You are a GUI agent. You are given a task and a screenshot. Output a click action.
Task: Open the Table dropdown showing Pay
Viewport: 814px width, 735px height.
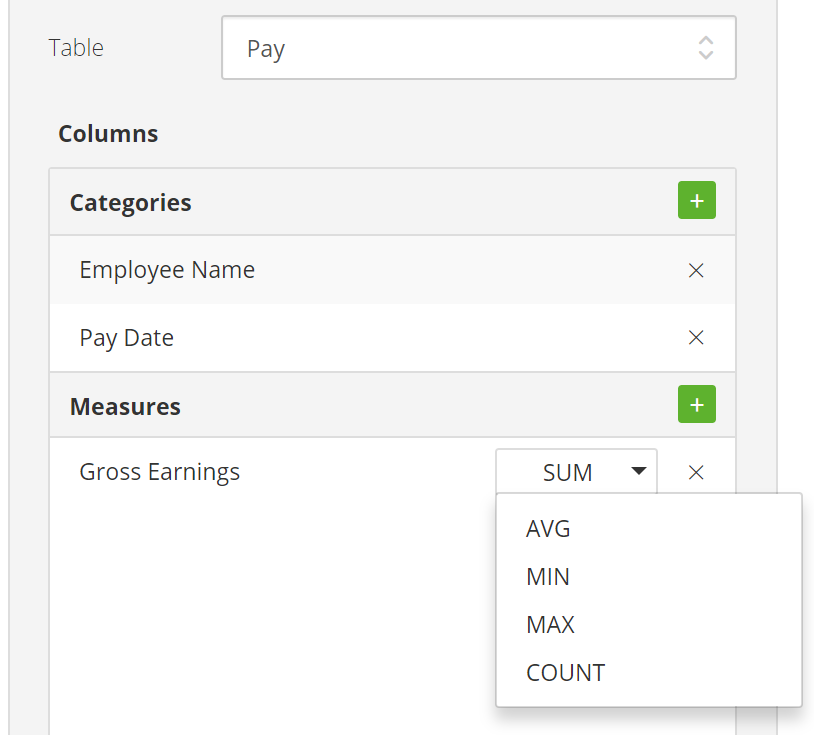(x=479, y=48)
